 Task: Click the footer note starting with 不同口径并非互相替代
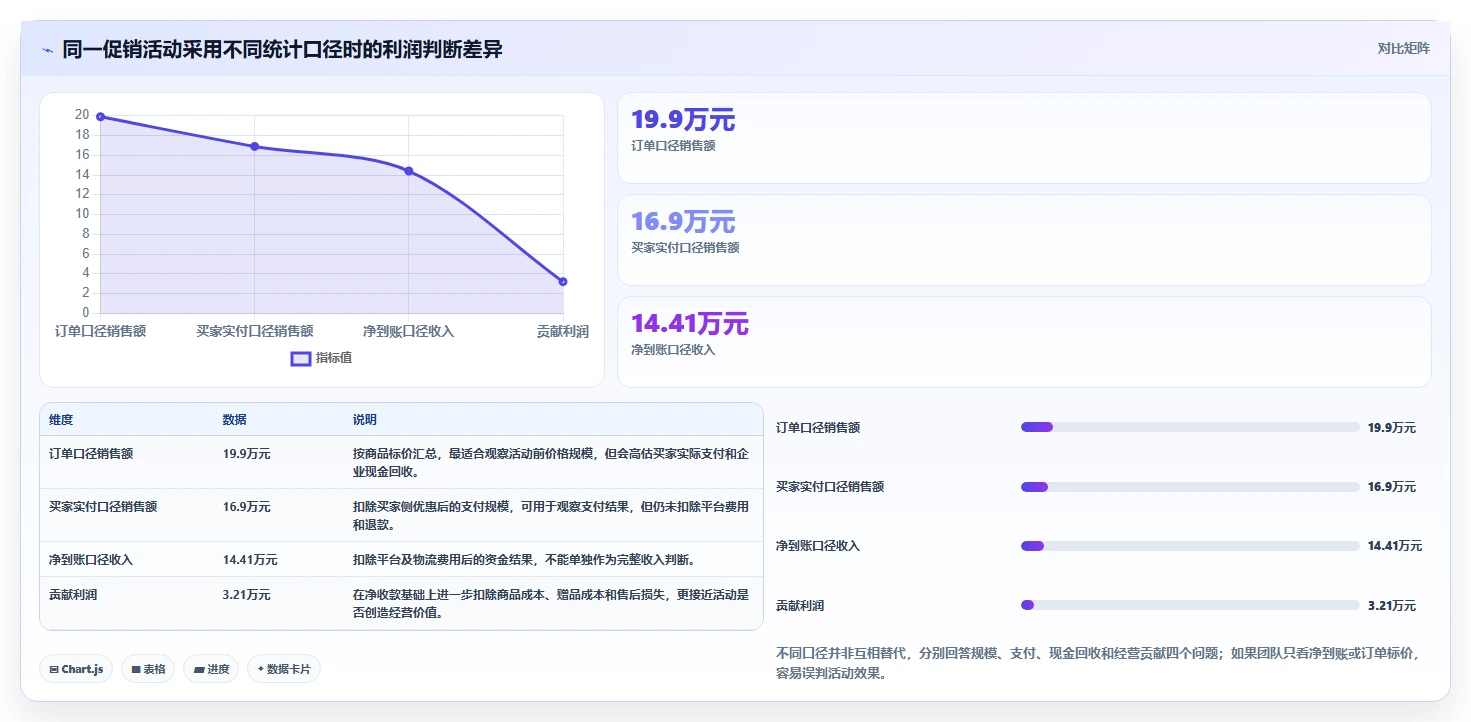tap(1098, 663)
